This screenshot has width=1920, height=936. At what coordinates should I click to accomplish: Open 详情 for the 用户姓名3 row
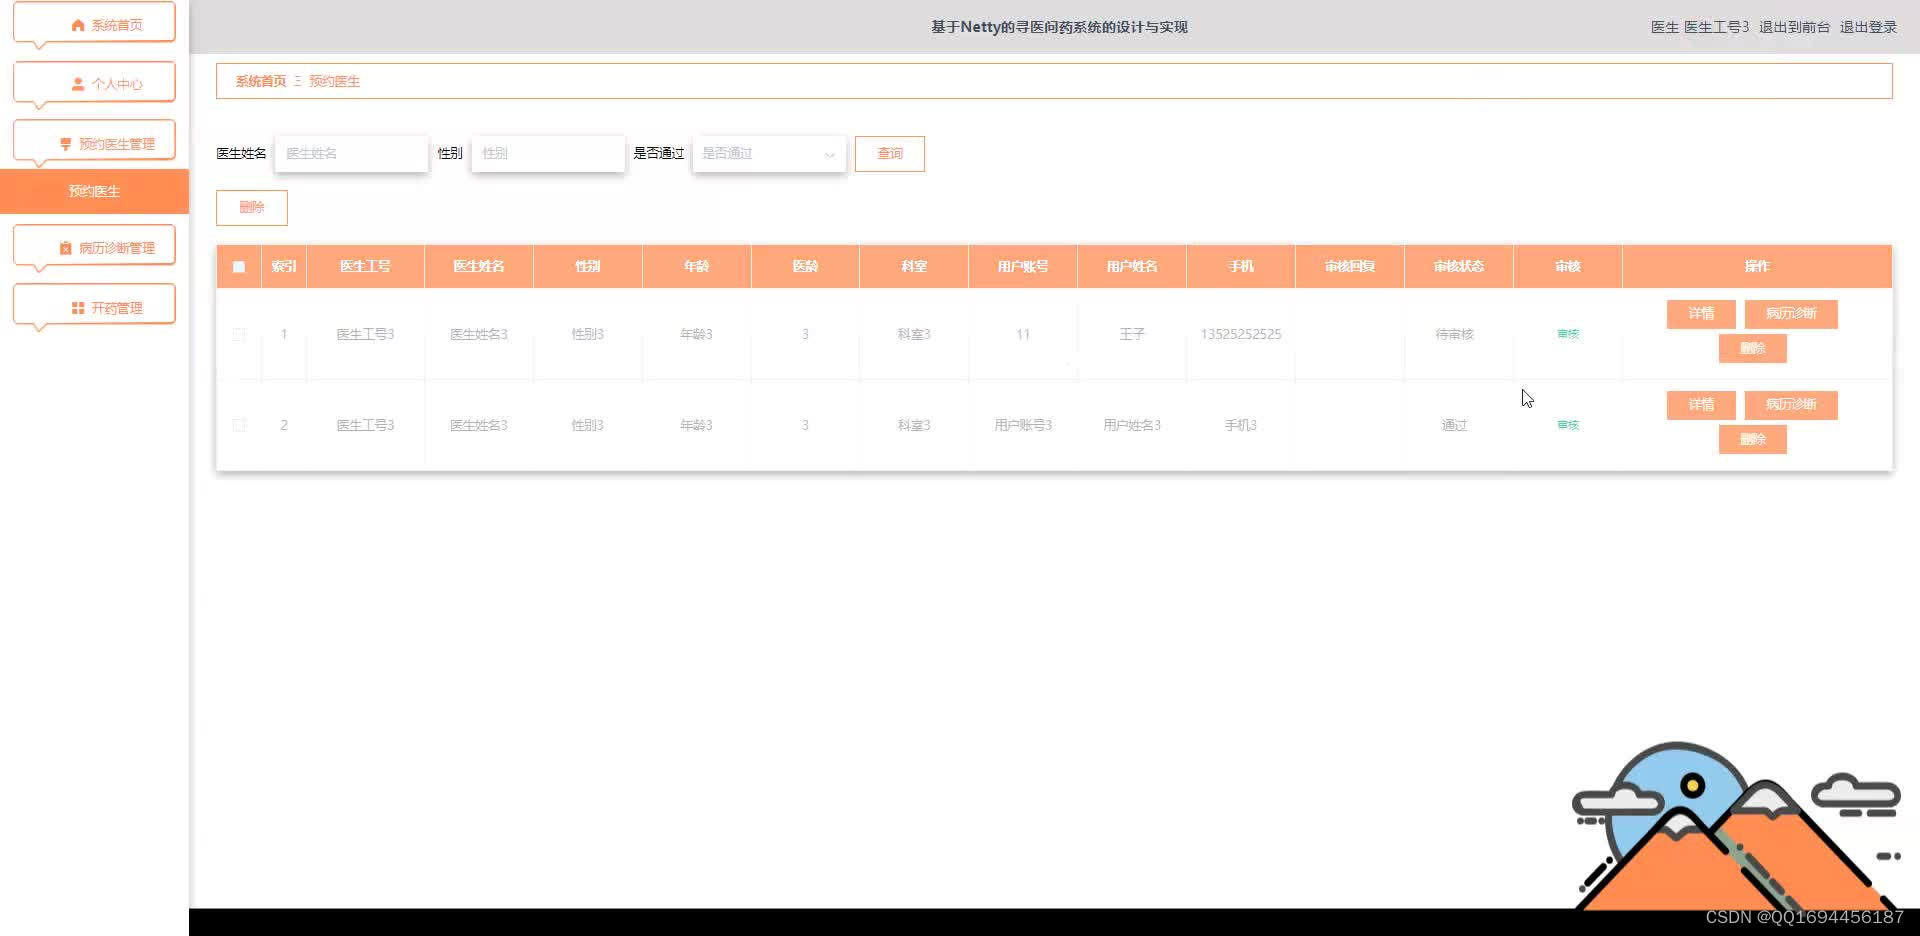[x=1701, y=405]
